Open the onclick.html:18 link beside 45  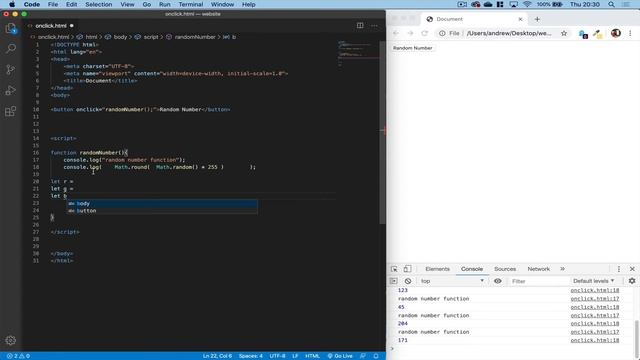coord(595,307)
